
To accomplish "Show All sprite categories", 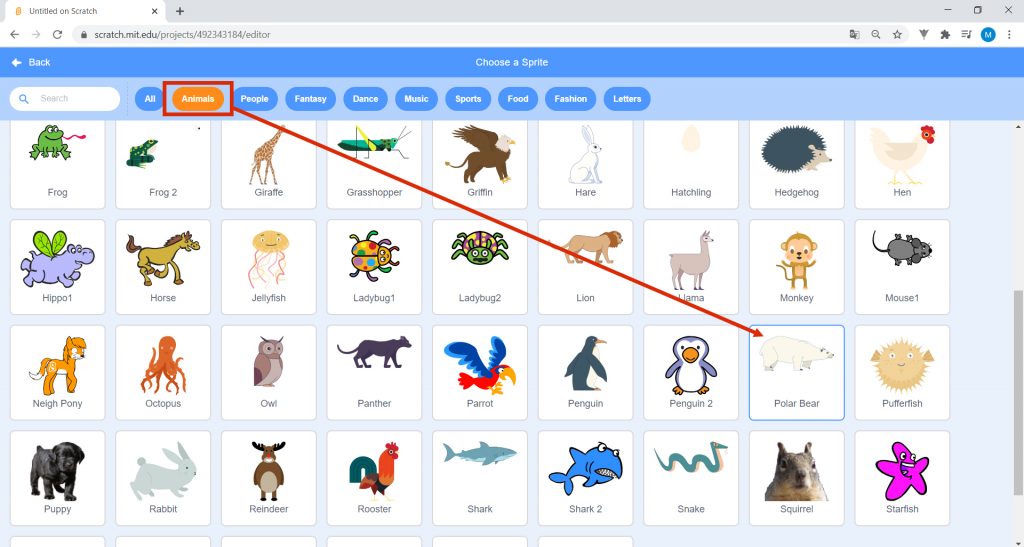I will [150, 99].
